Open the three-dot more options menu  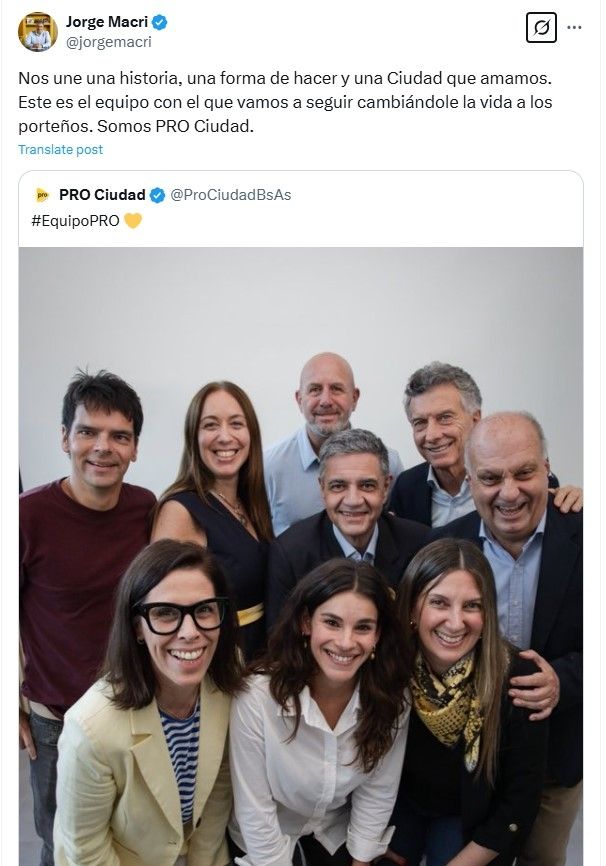click(x=574, y=28)
